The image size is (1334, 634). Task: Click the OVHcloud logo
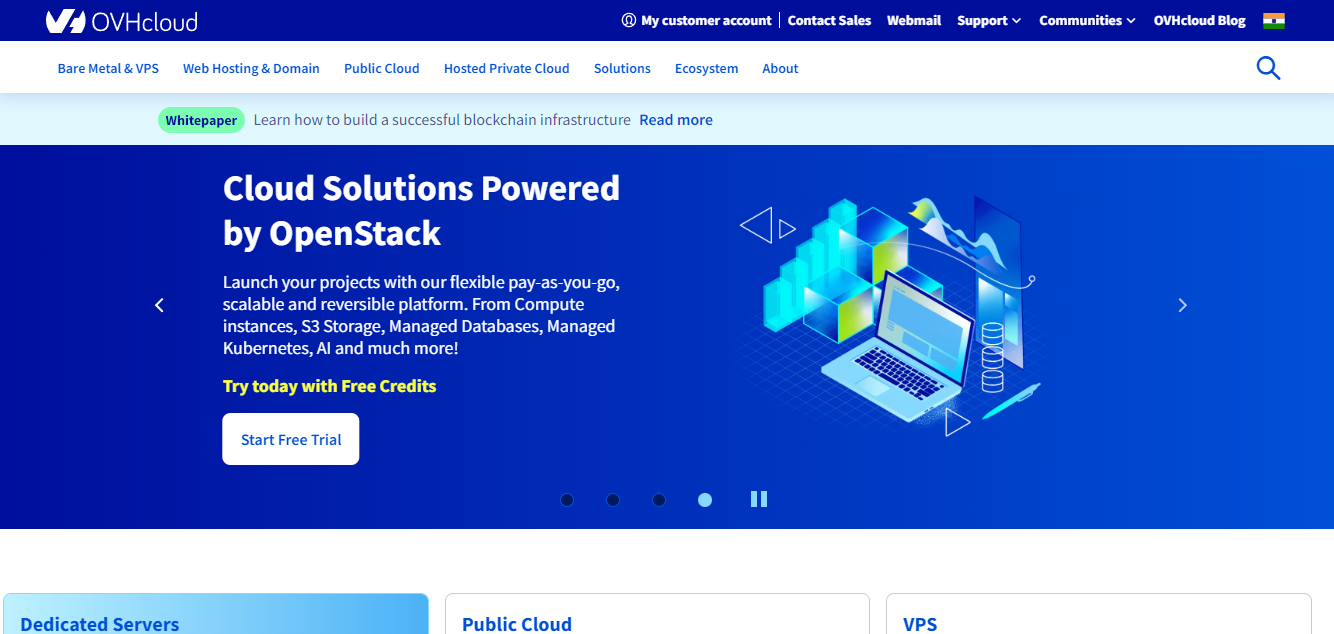point(122,20)
